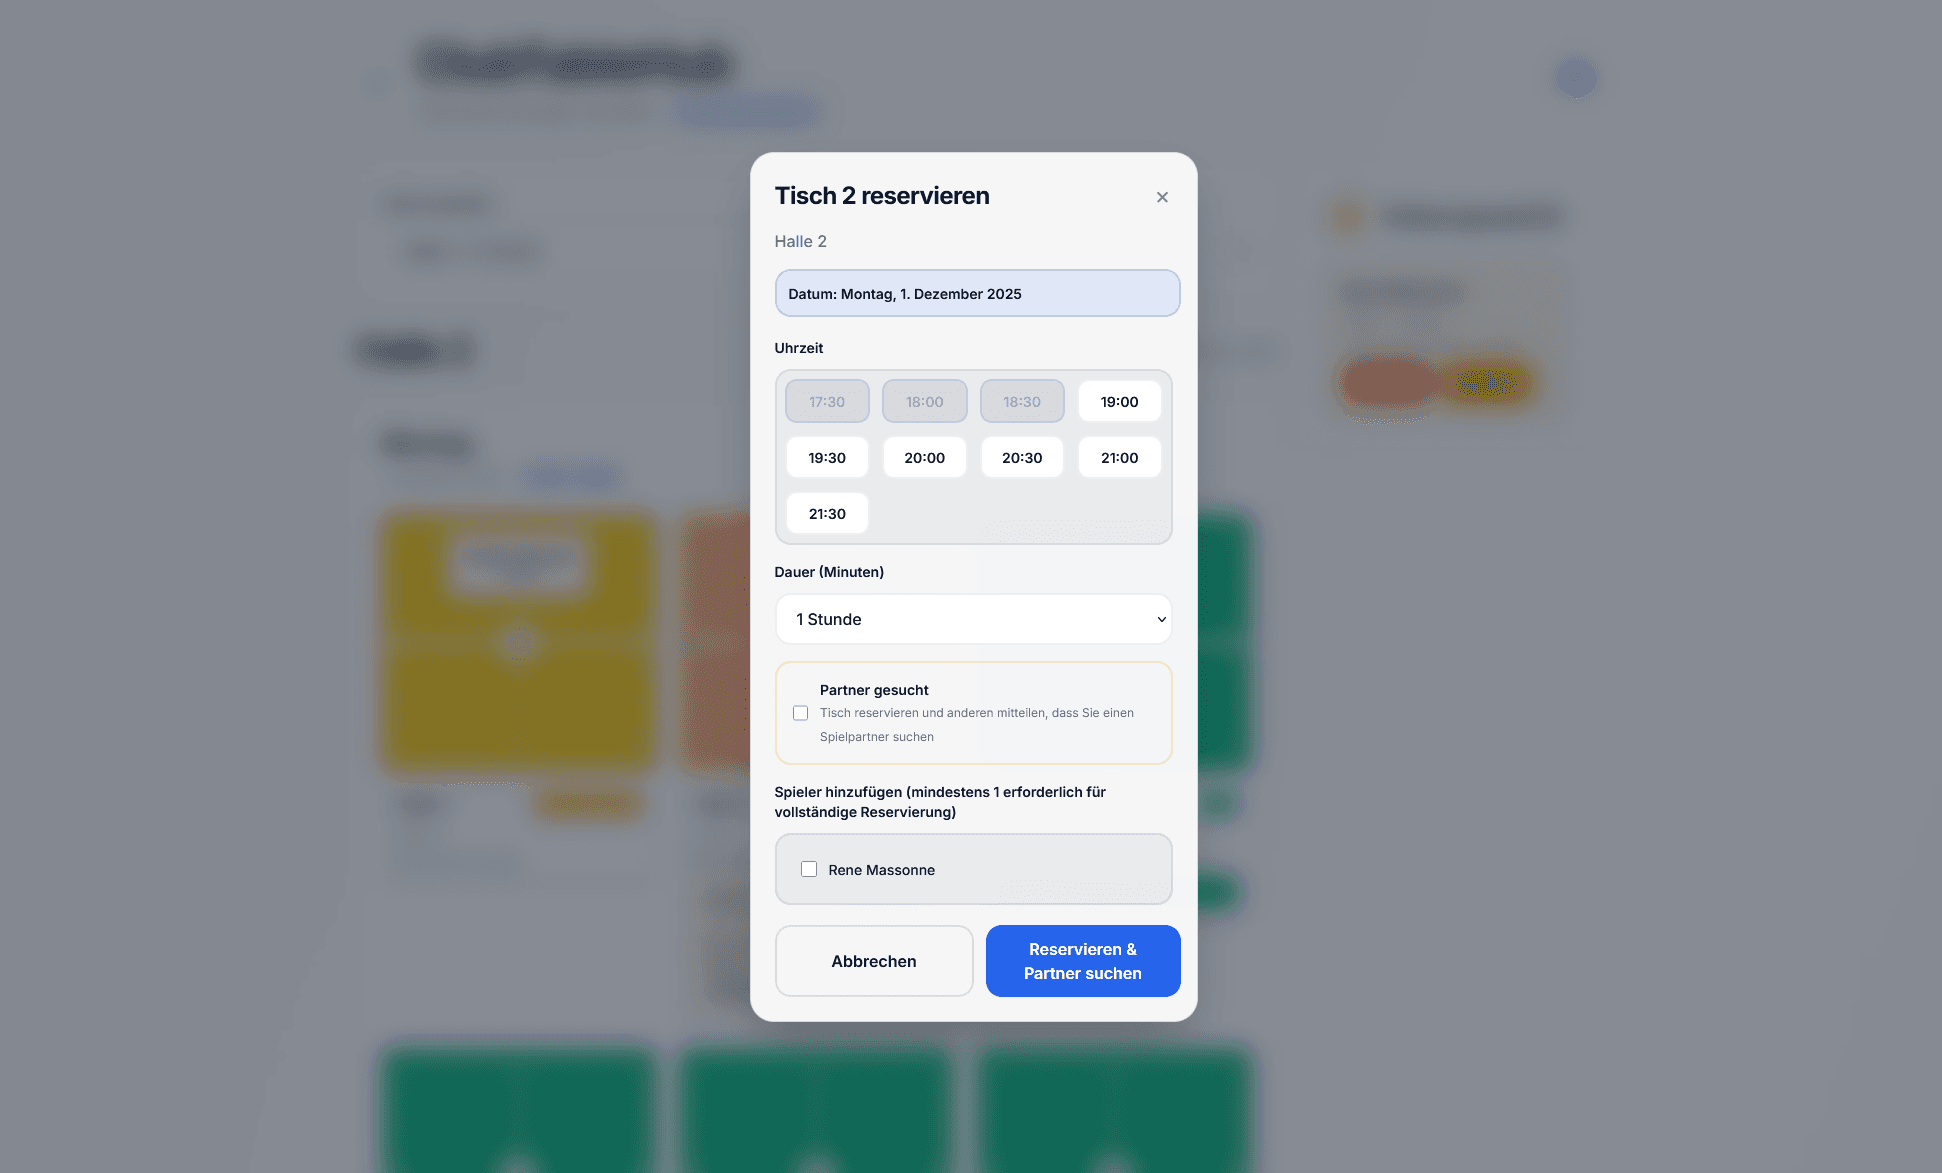
Task: Select the 21:30 time slot
Action: (x=827, y=513)
